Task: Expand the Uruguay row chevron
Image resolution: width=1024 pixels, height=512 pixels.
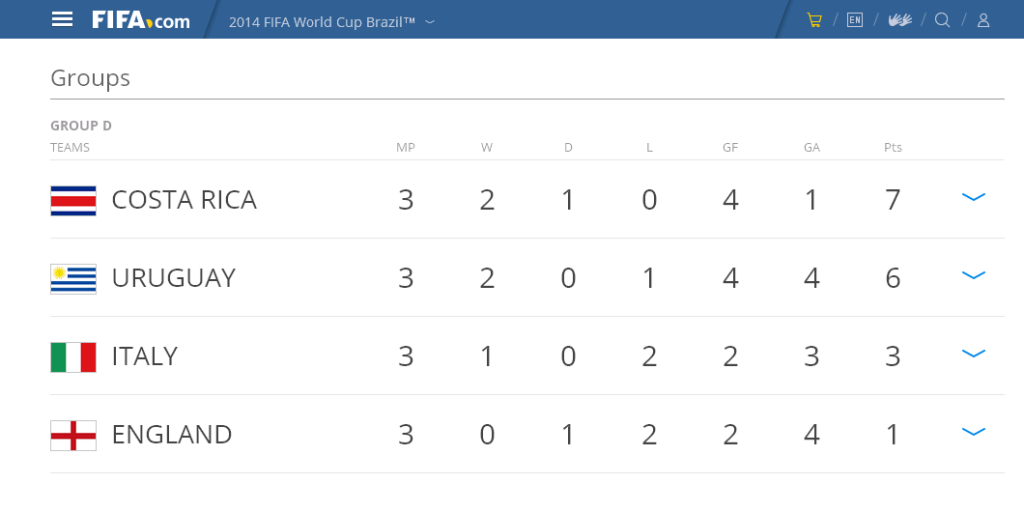Action: coord(973,275)
